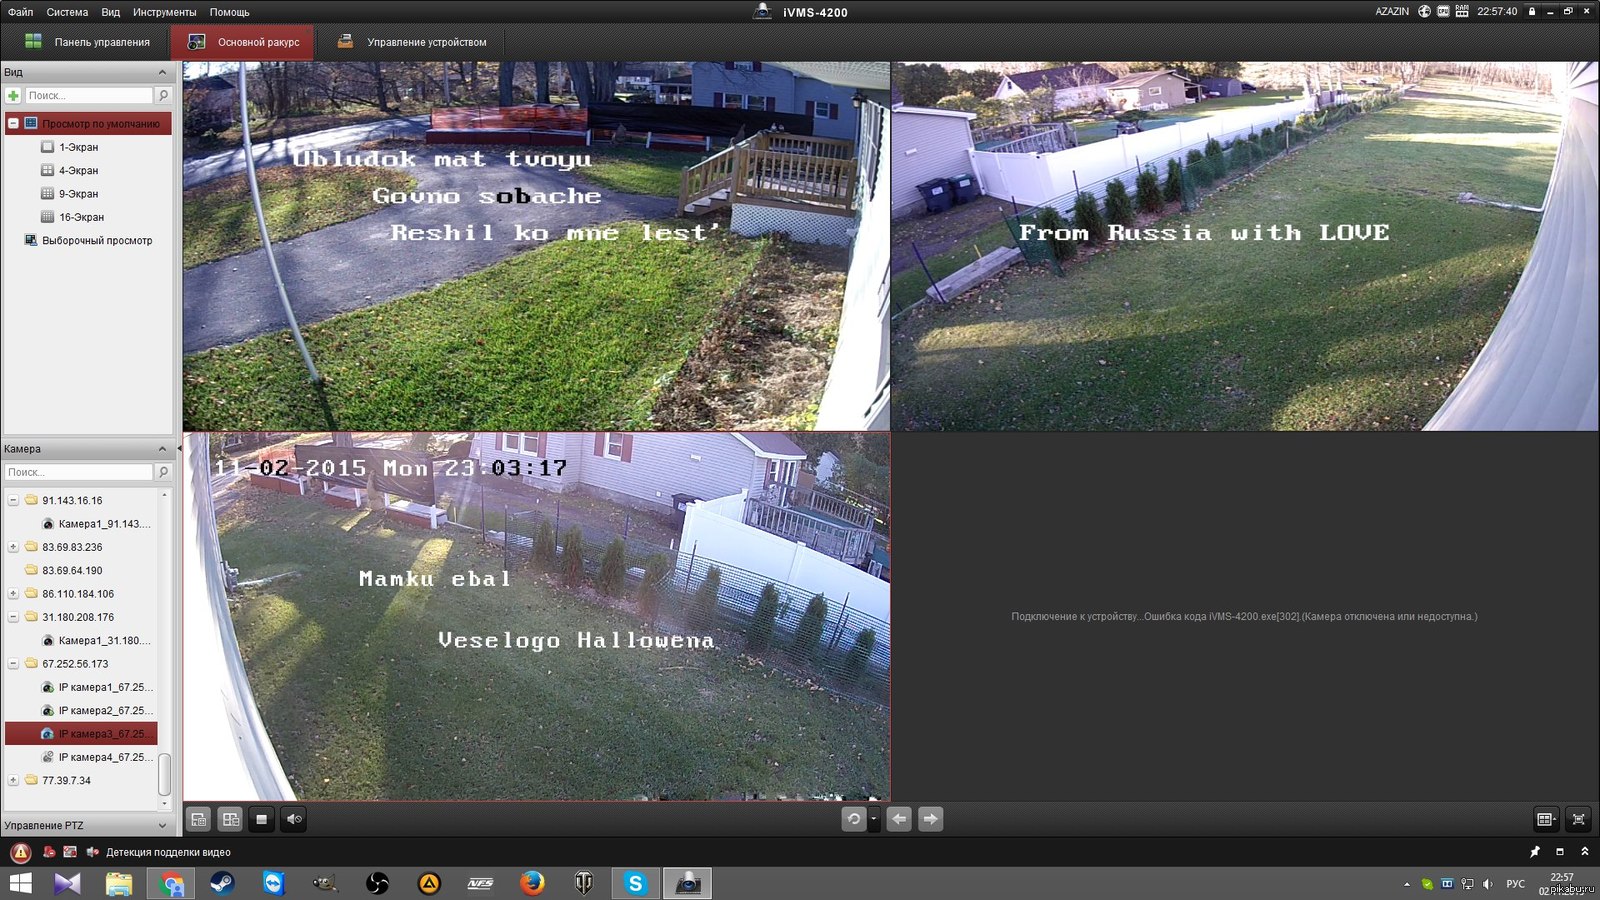Expand the Управление PTZ panel
The image size is (1600, 900).
point(162,826)
